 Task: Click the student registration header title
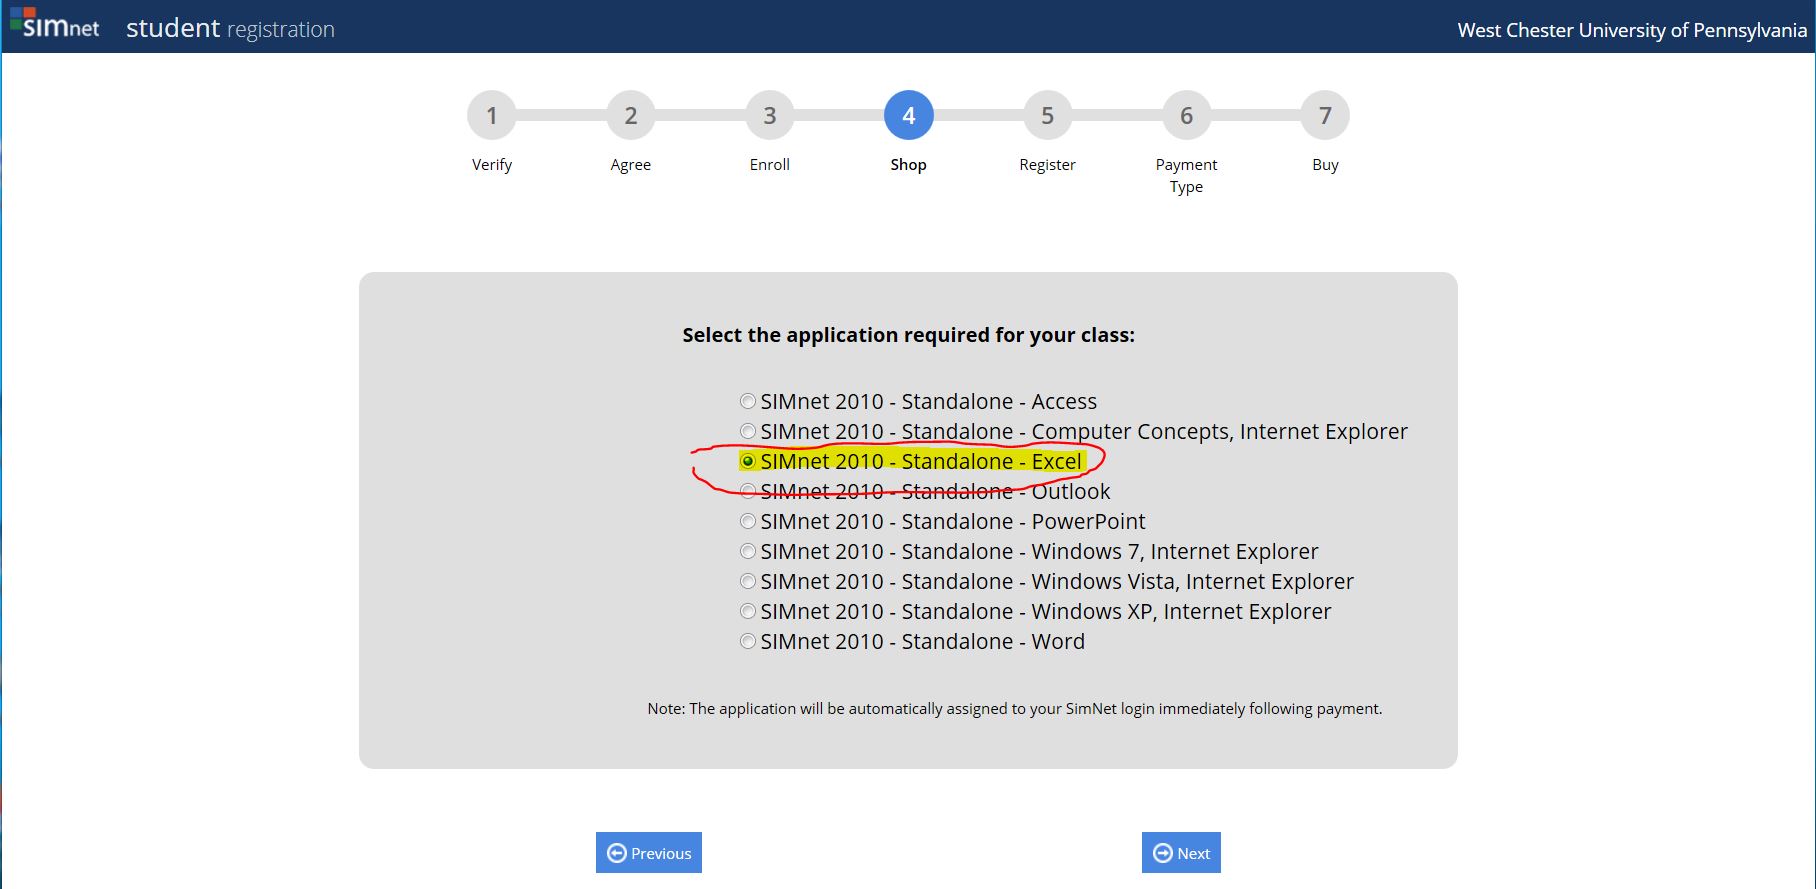[x=230, y=28]
